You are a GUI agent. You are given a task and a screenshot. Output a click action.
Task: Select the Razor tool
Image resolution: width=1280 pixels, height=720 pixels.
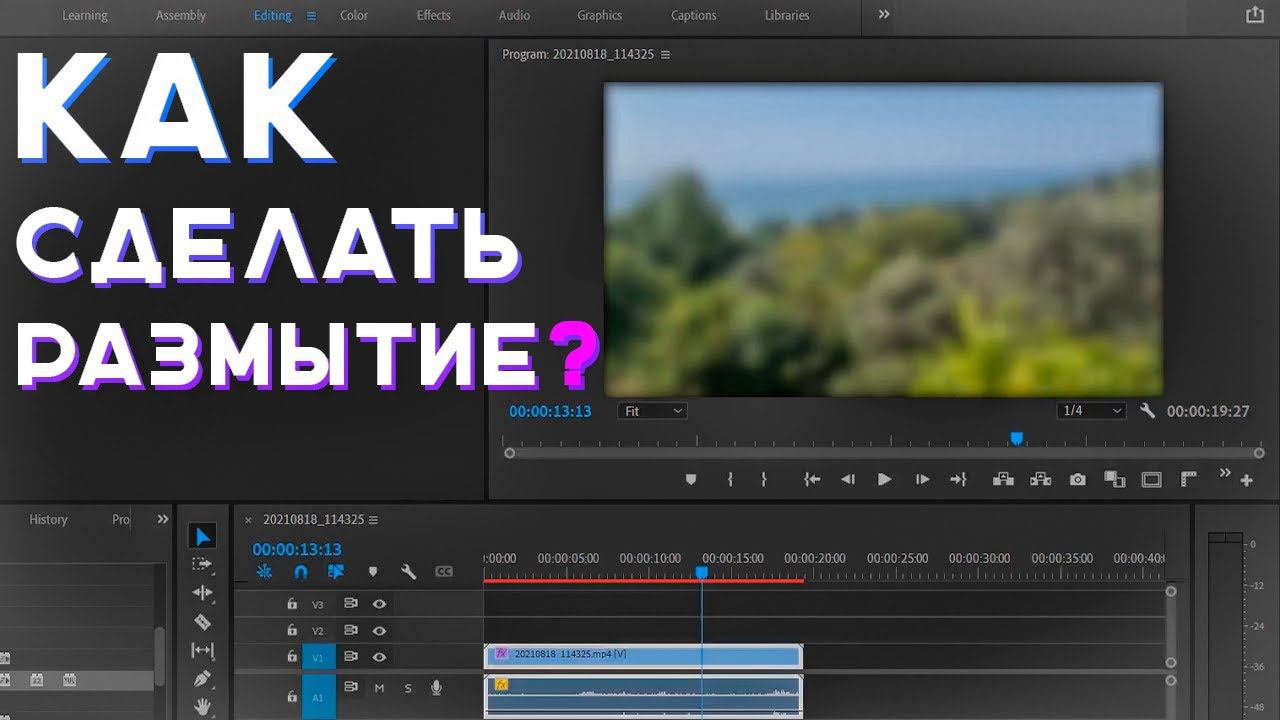click(202, 622)
